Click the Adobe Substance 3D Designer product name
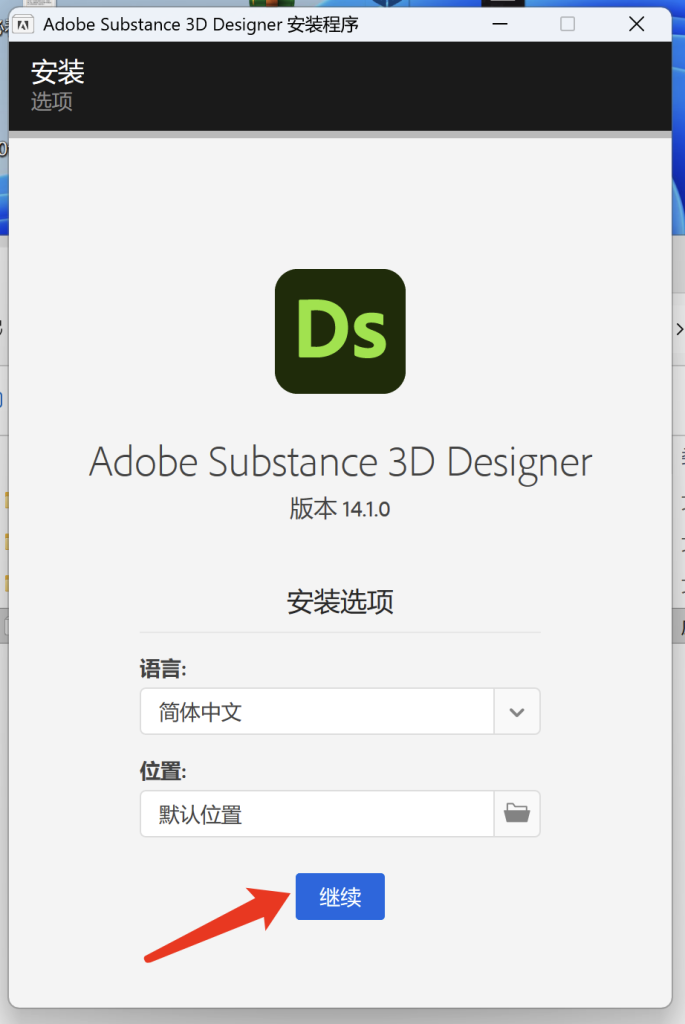The width and height of the screenshot is (685, 1024). [x=340, y=462]
